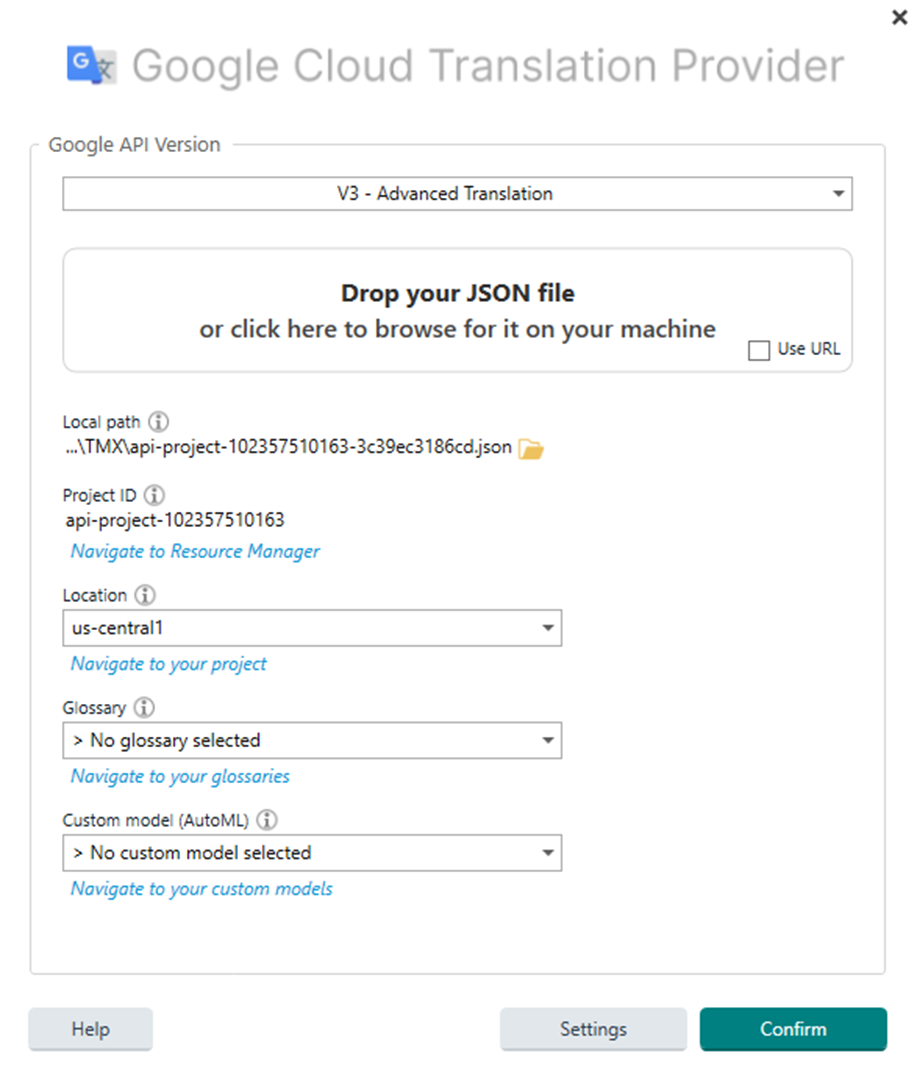This screenshot has height=1070, width=917.
Task: Click the Location info icon
Action: 145,594
